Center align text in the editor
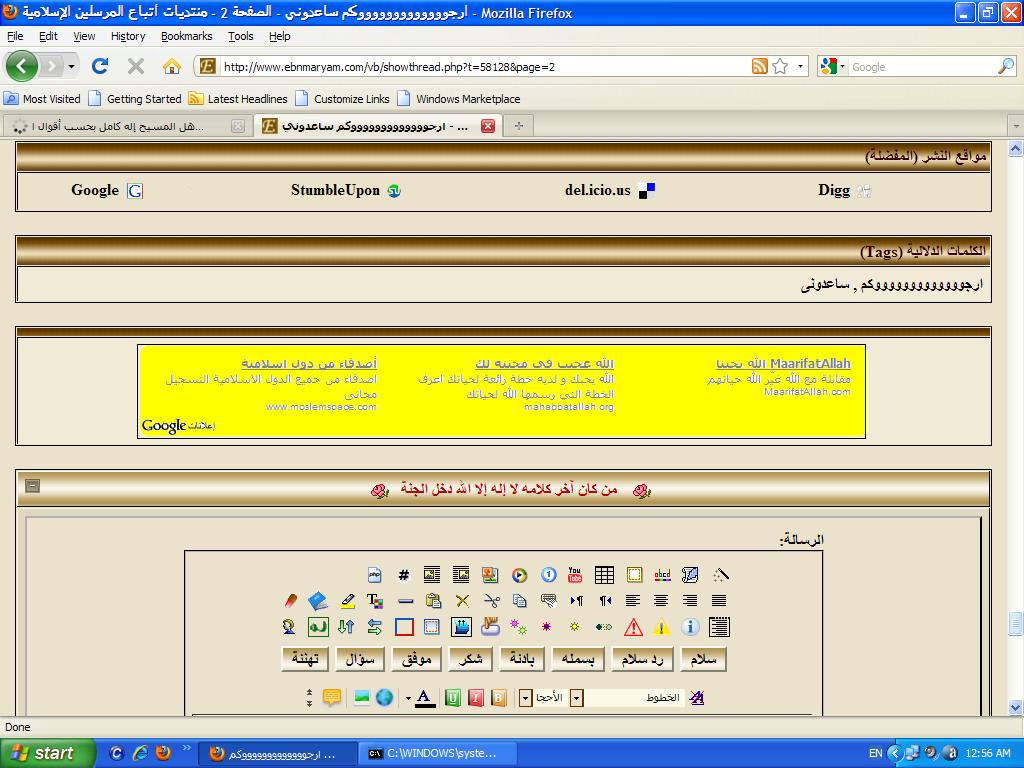 661,601
